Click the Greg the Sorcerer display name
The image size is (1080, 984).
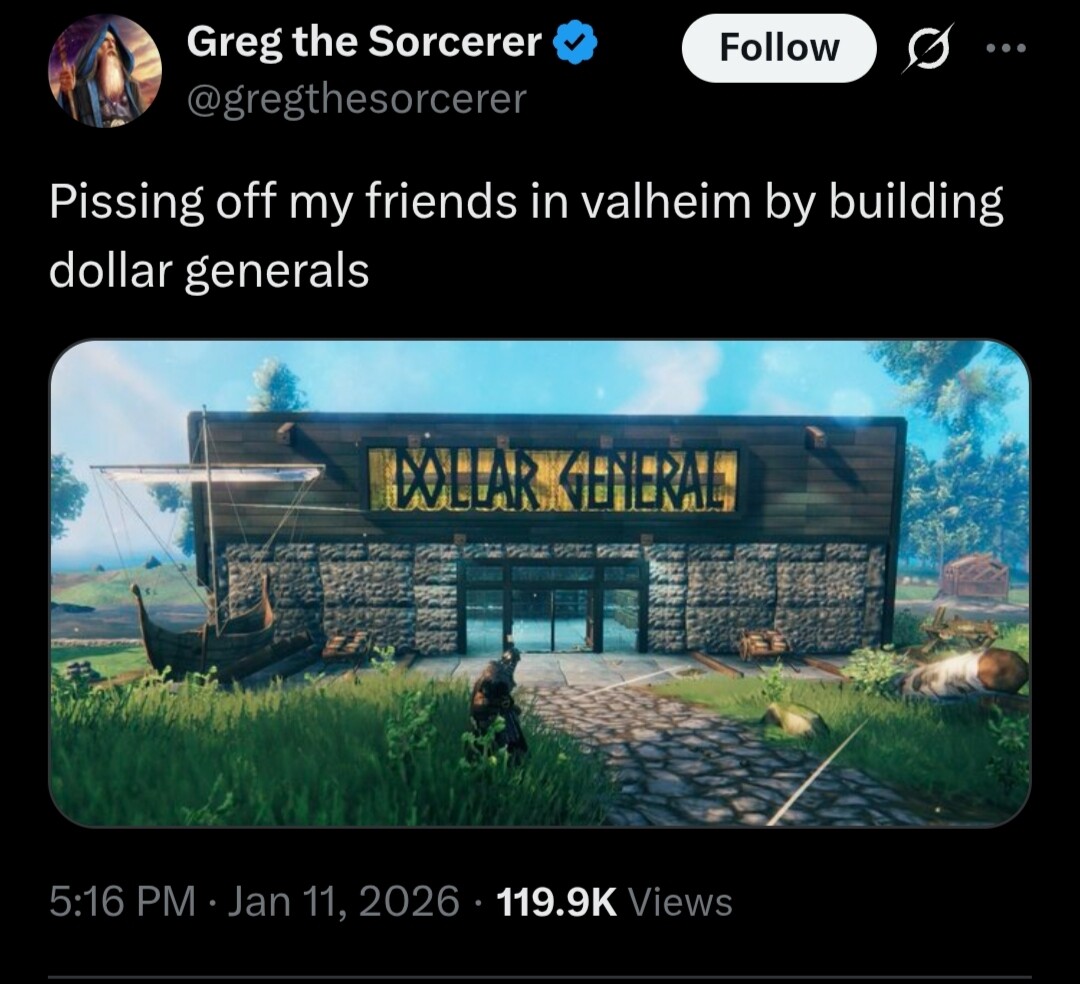(364, 42)
